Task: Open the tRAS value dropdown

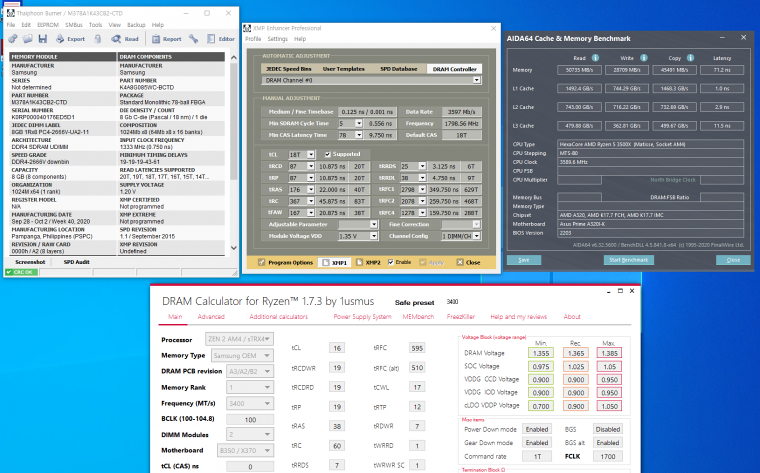Action: [x=311, y=189]
